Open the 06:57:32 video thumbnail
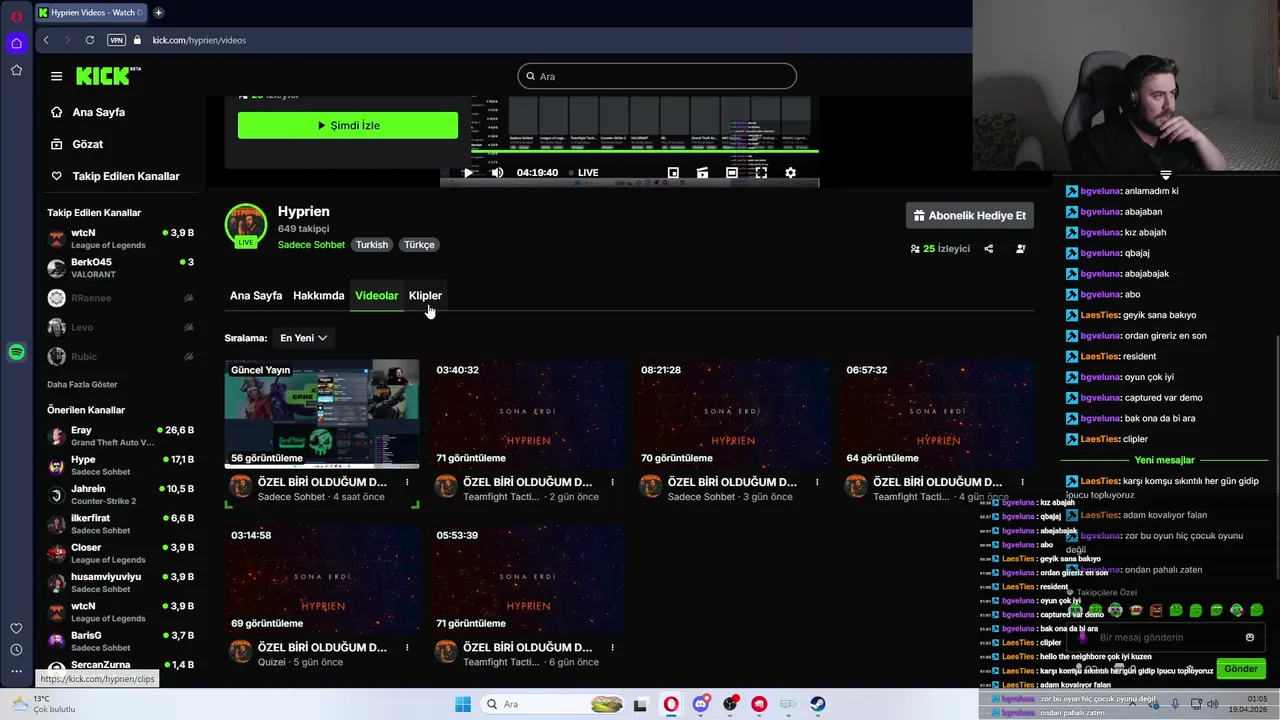The height and width of the screenshot is (720, 1280). click(937, 414)
